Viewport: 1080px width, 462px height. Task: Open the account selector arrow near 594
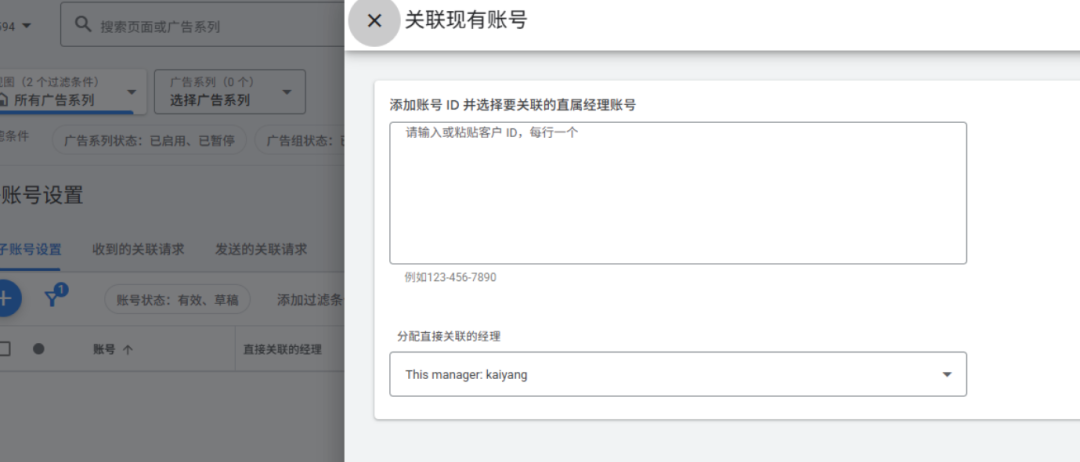(x=27, y=26)
